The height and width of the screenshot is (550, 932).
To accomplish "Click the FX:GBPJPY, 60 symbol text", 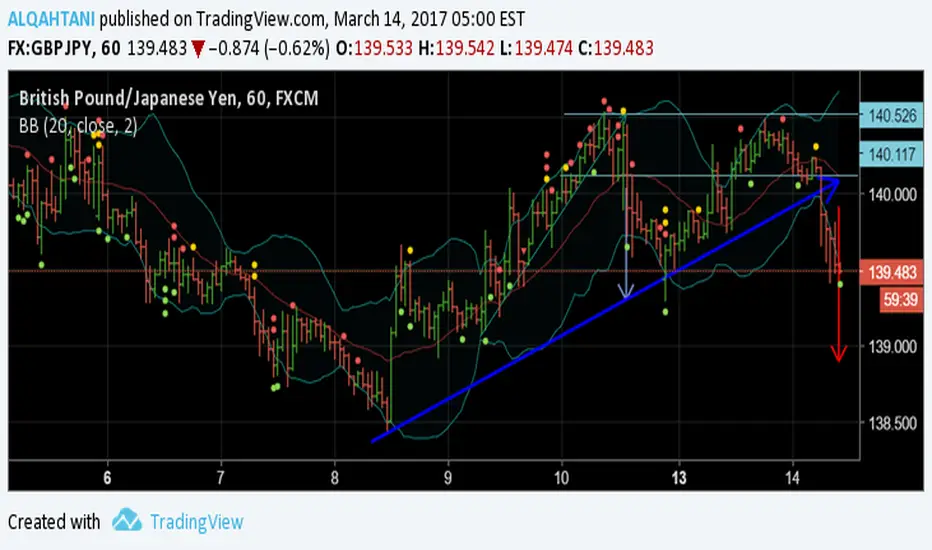I will pos(64,48).
